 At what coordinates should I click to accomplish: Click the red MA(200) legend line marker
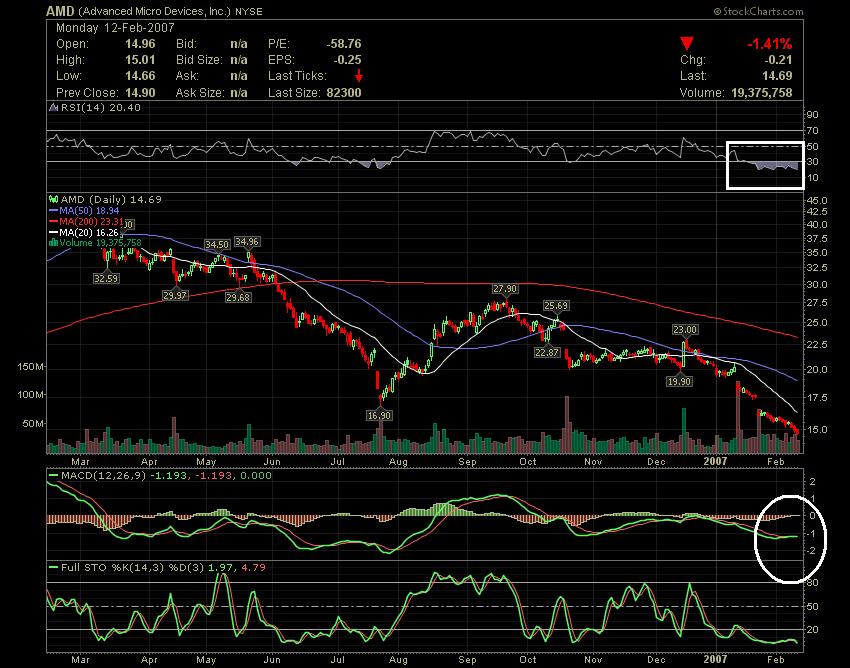tap(54, 221)
